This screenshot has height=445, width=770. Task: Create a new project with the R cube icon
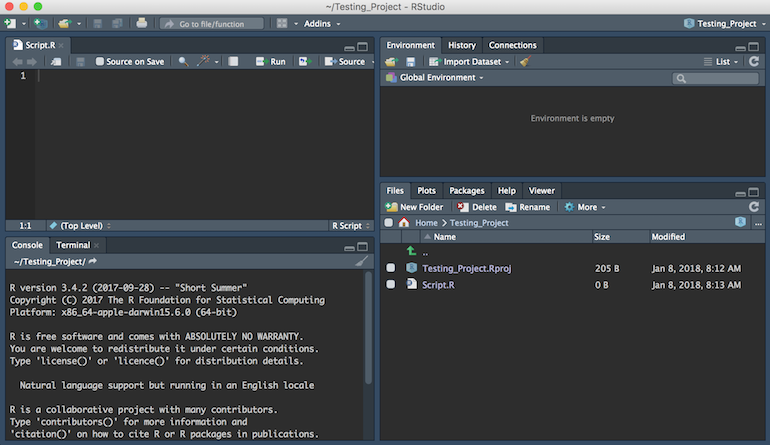tap(40, 23)
